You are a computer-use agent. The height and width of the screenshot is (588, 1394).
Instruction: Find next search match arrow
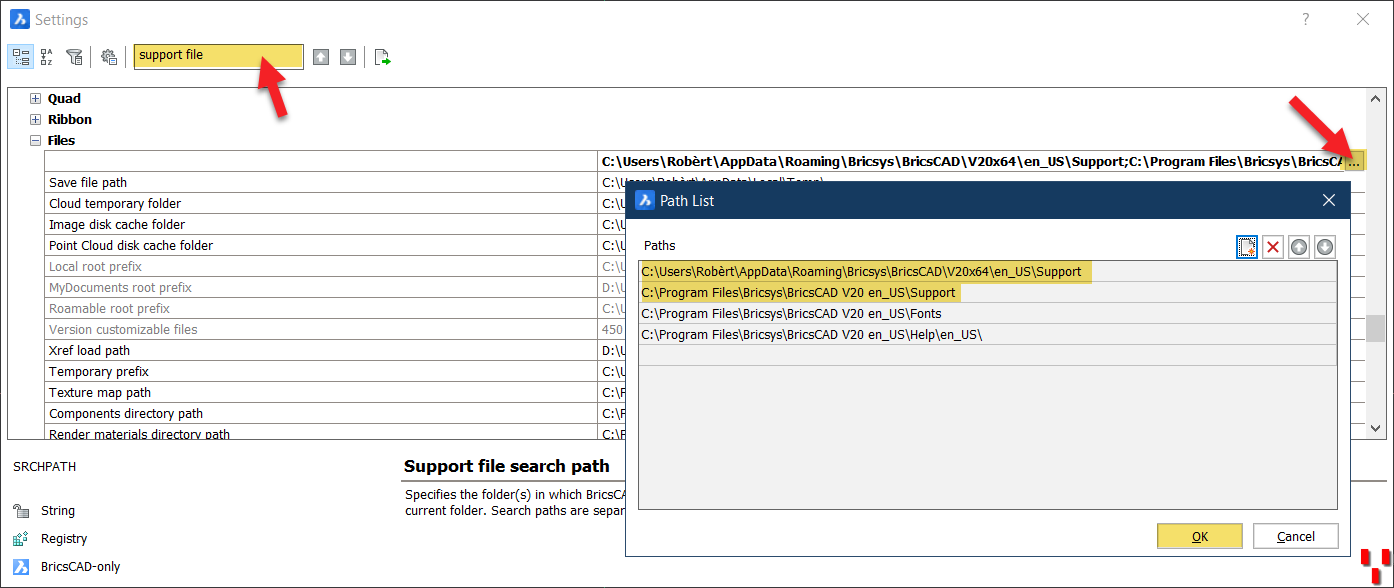[348, 57]
